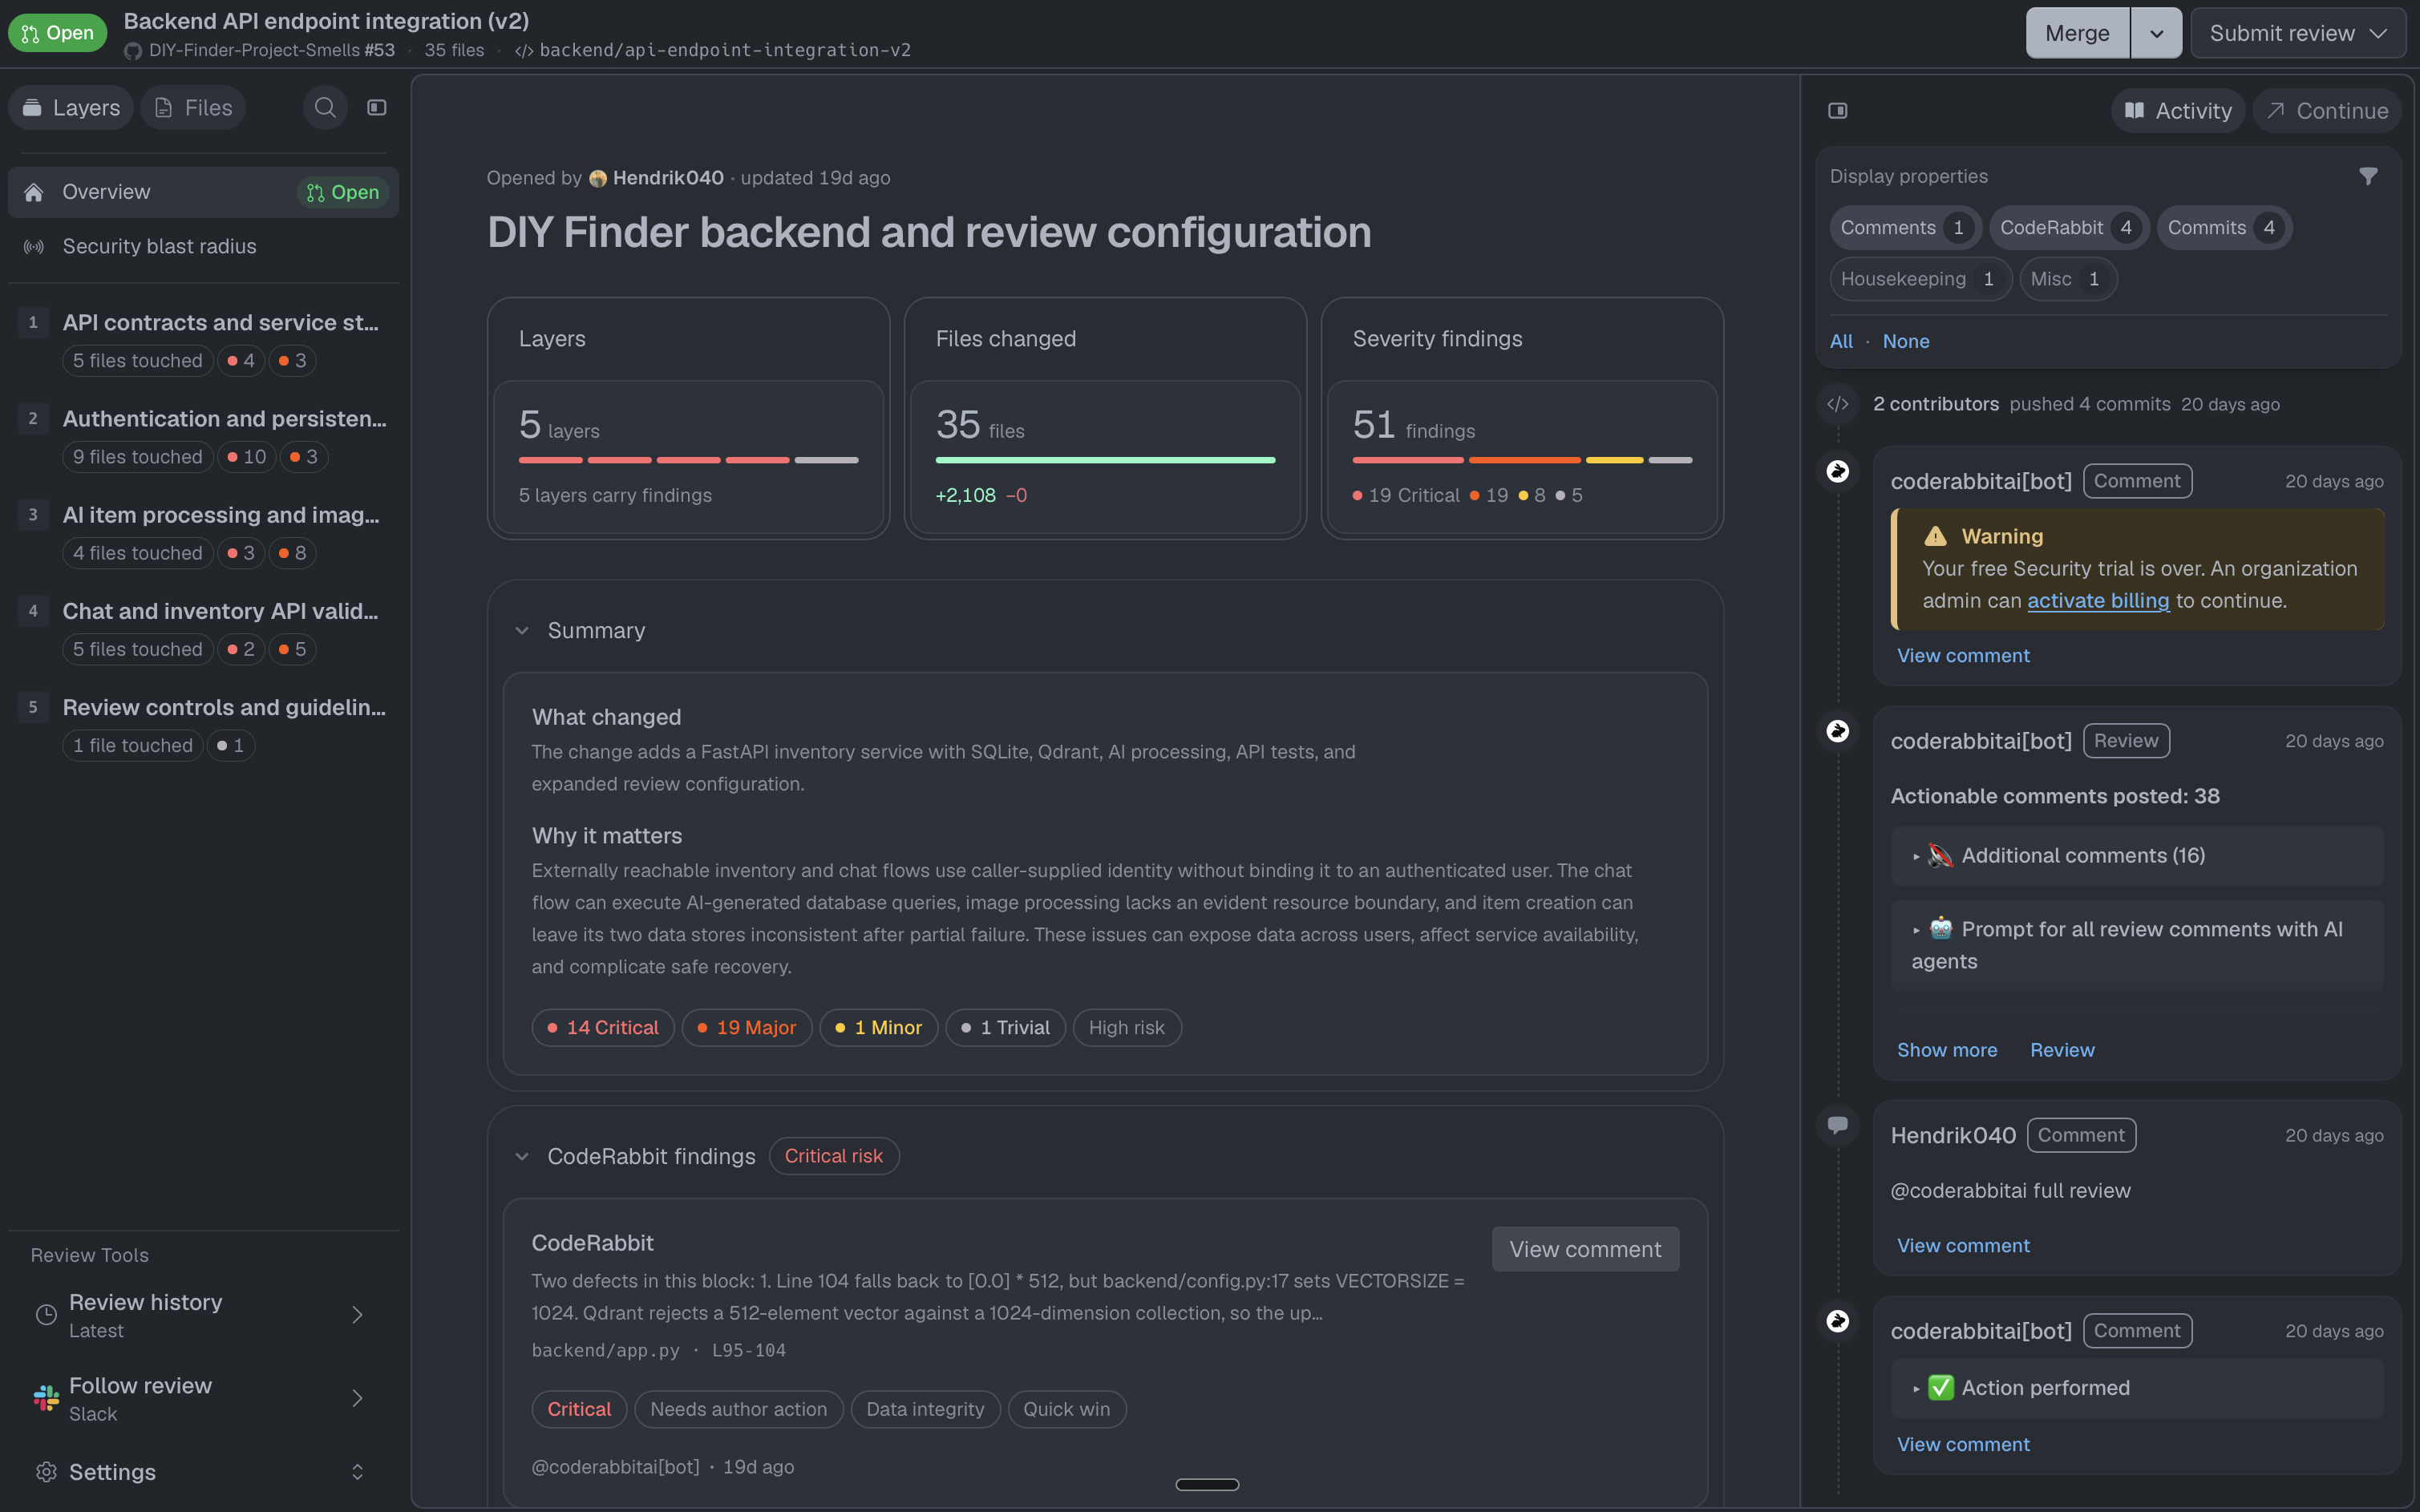Click the commits code icon beside 2 contributors
The width and height of the screenshot is (2420, 1512).
point(1837,404)
